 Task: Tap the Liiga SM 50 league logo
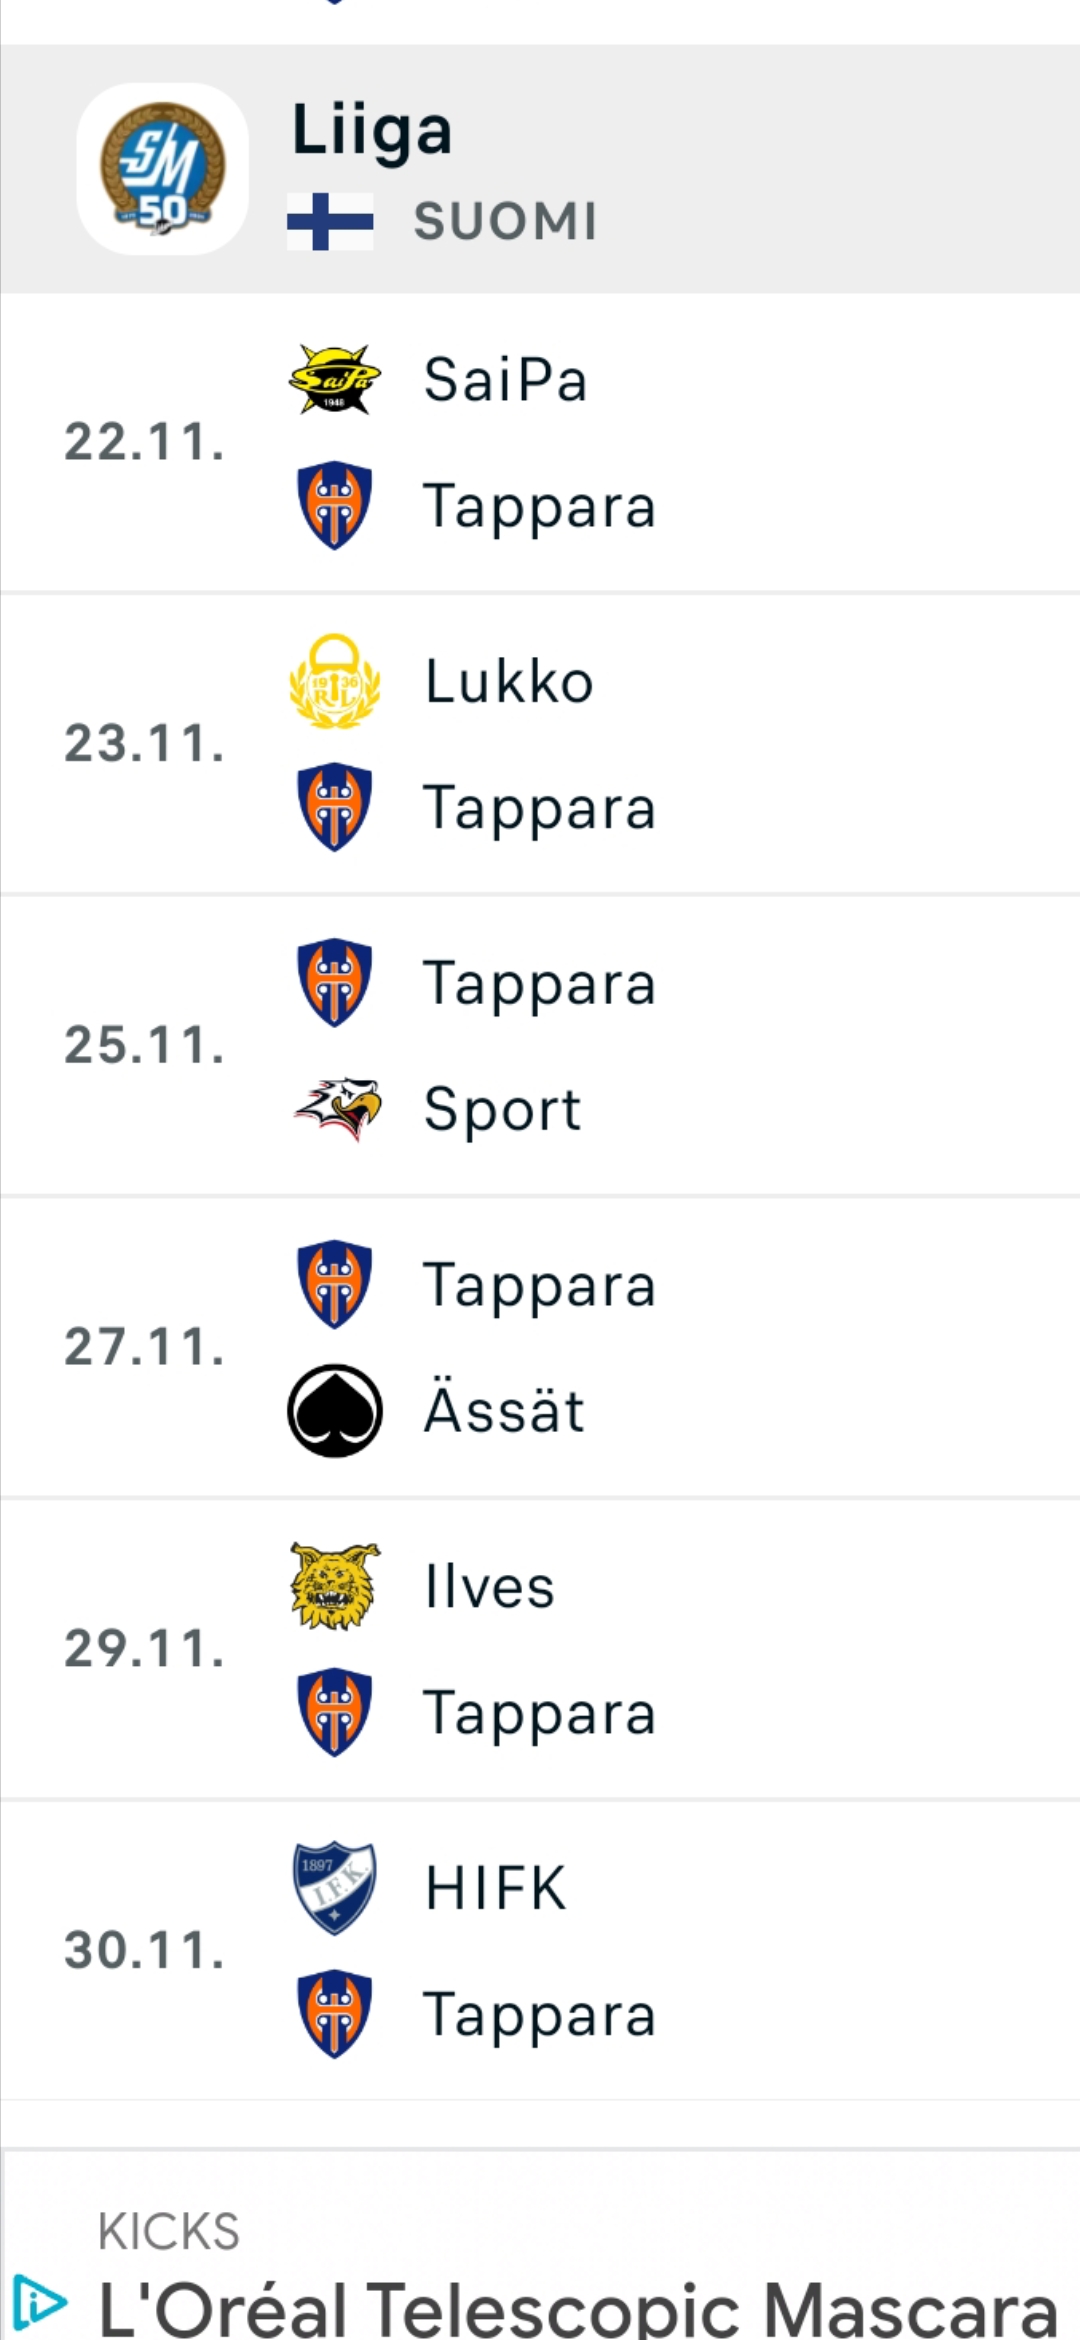pyautogui.click(x=162, y=169)
